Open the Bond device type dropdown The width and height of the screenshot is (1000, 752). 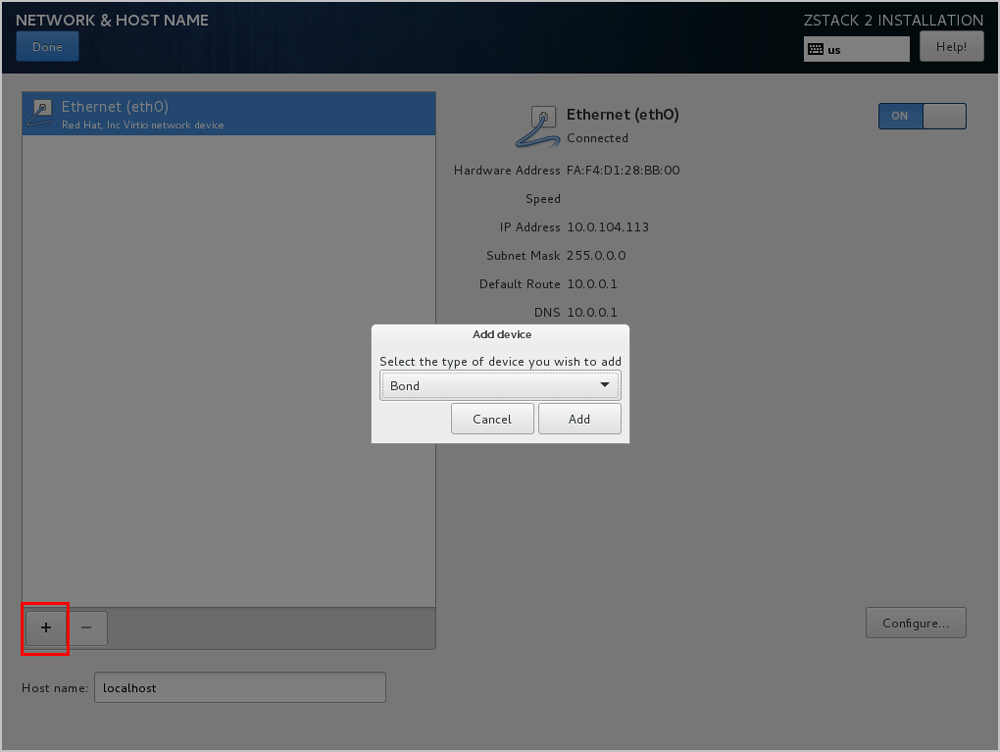click(x=499, y=386)
